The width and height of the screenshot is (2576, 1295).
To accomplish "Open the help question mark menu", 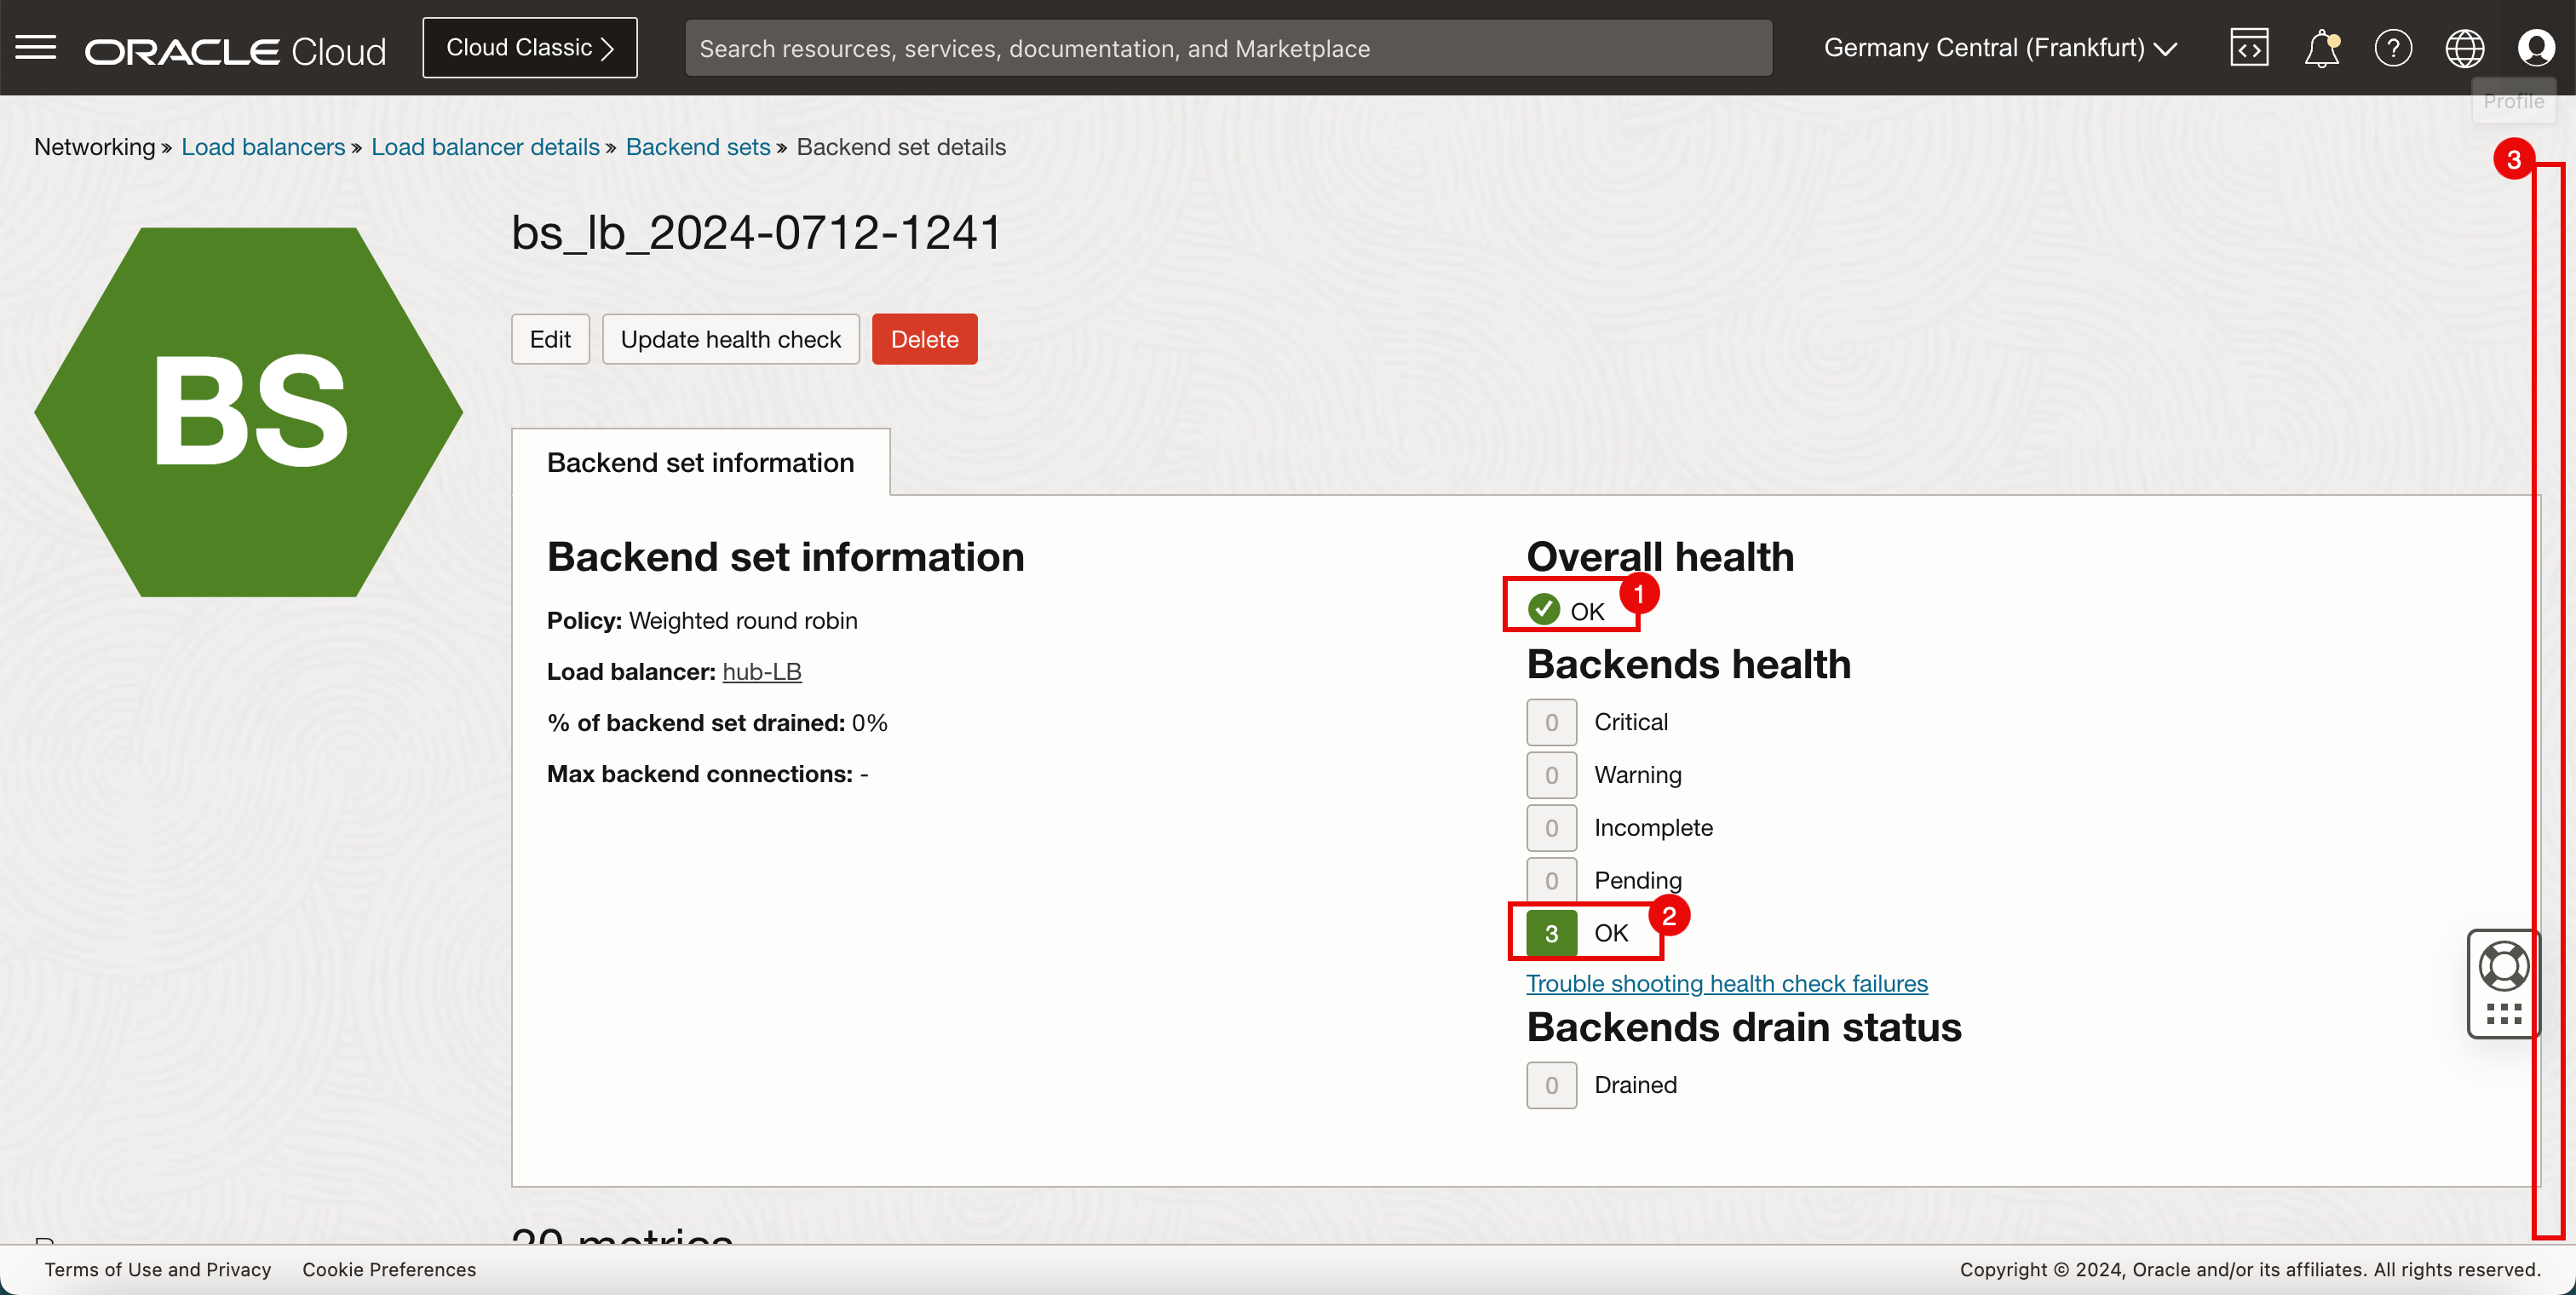I will [2393, 48].
